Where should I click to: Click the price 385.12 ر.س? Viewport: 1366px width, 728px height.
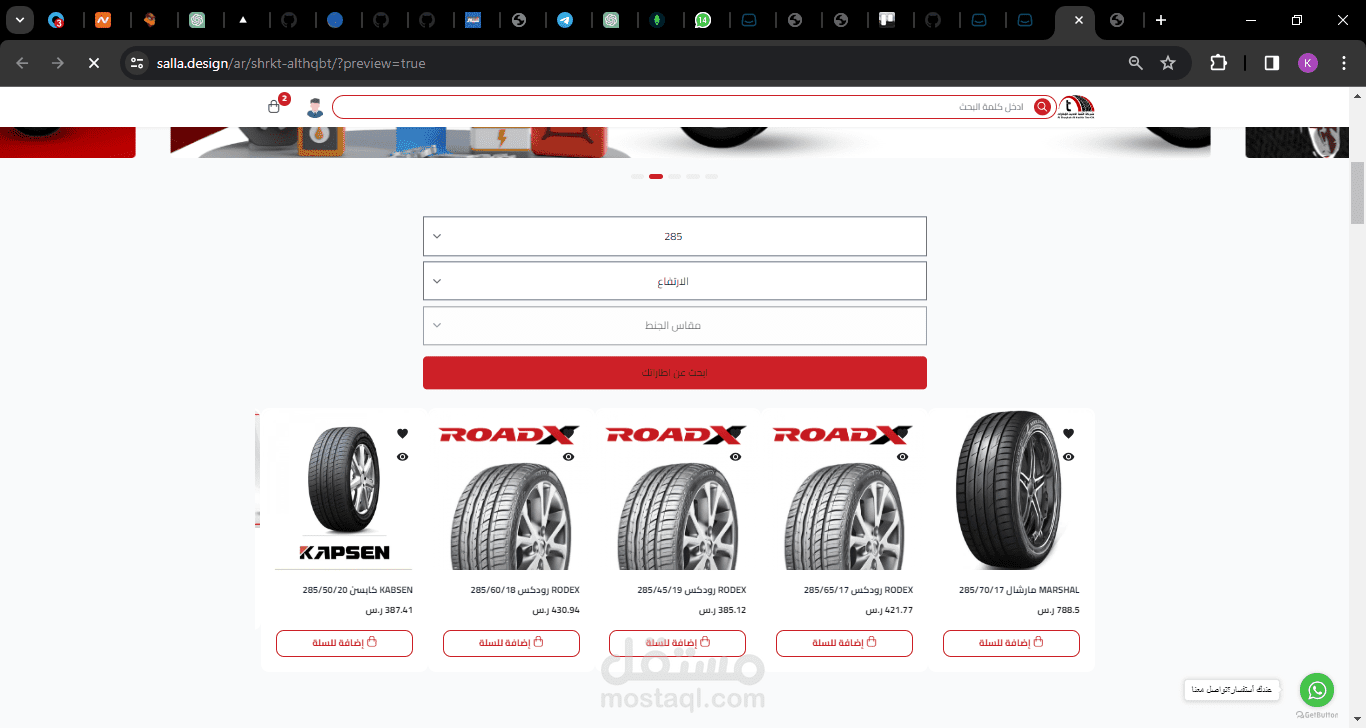click(722, 610)
